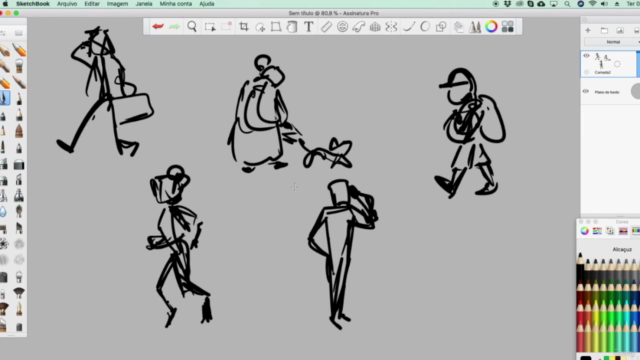
Task: Open the Imagem menu
Action: pos(117,4)
